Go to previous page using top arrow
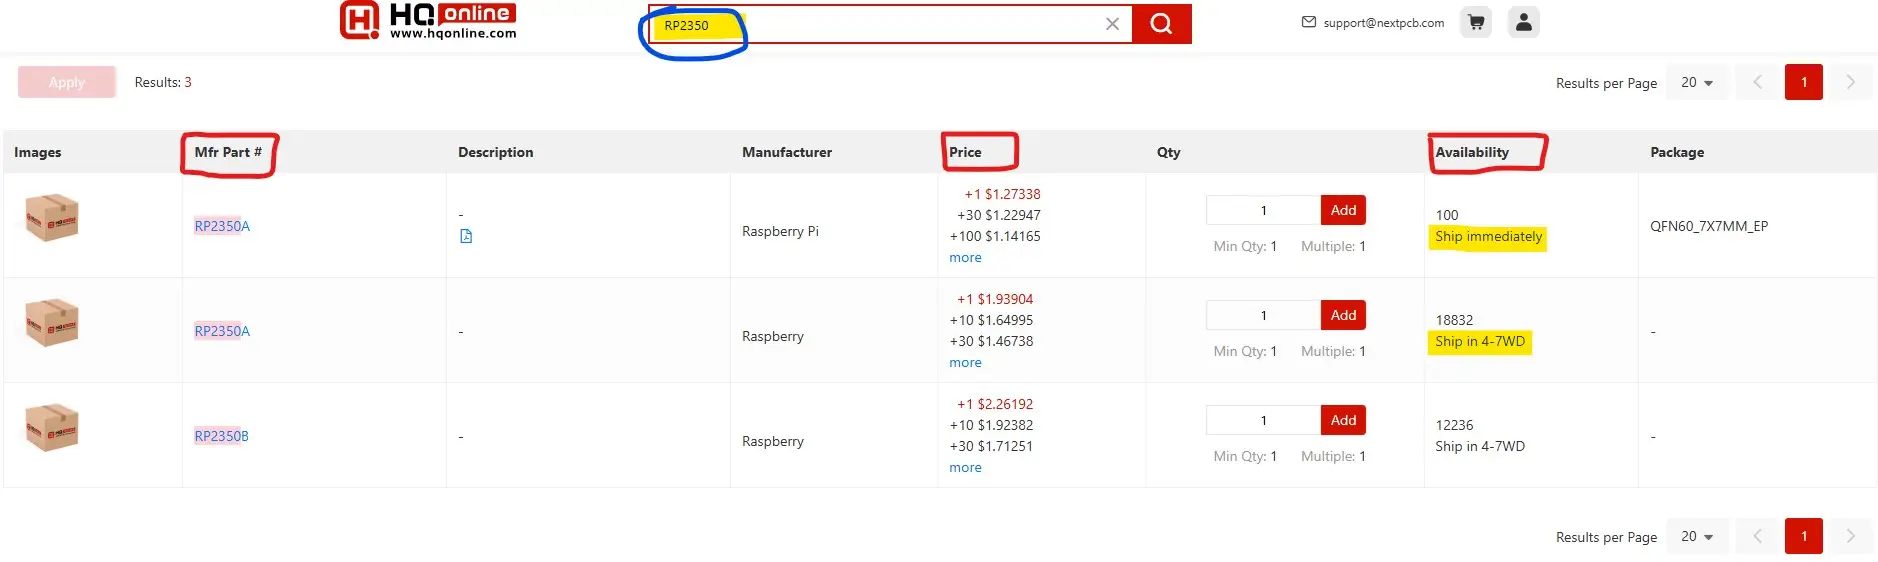 point(1757,82)
